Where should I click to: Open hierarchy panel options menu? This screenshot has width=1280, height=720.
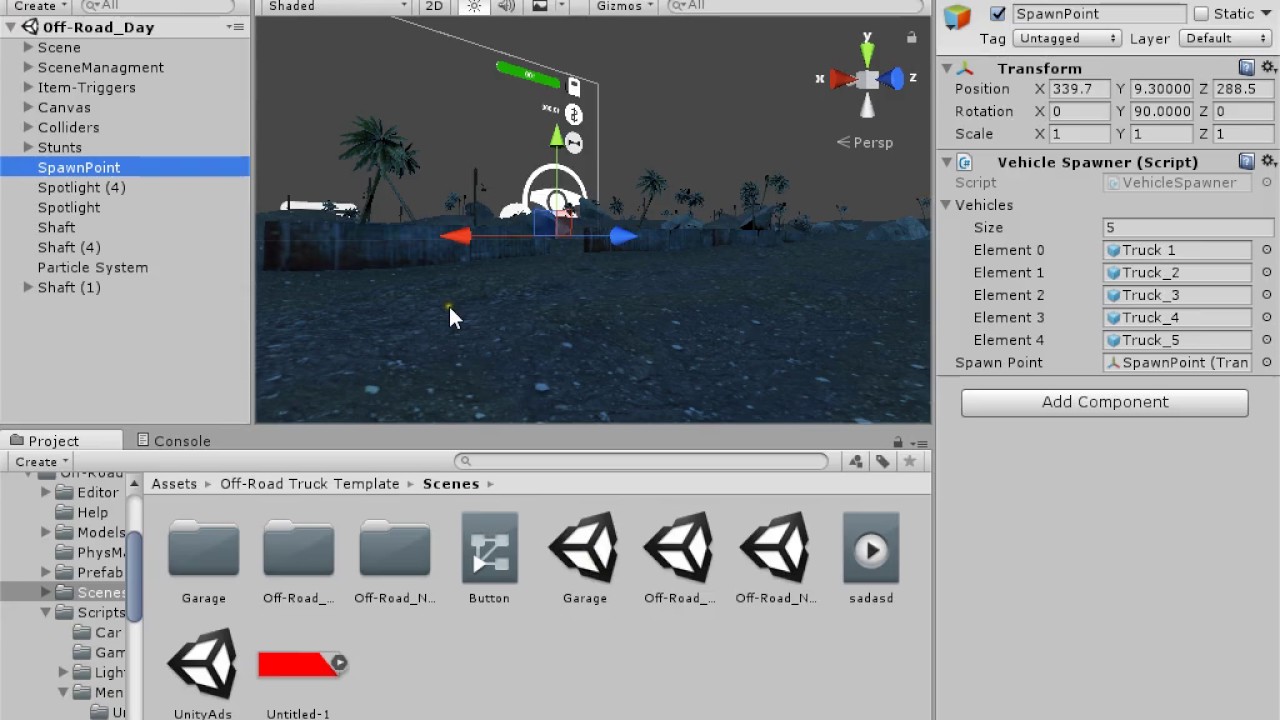236,27
